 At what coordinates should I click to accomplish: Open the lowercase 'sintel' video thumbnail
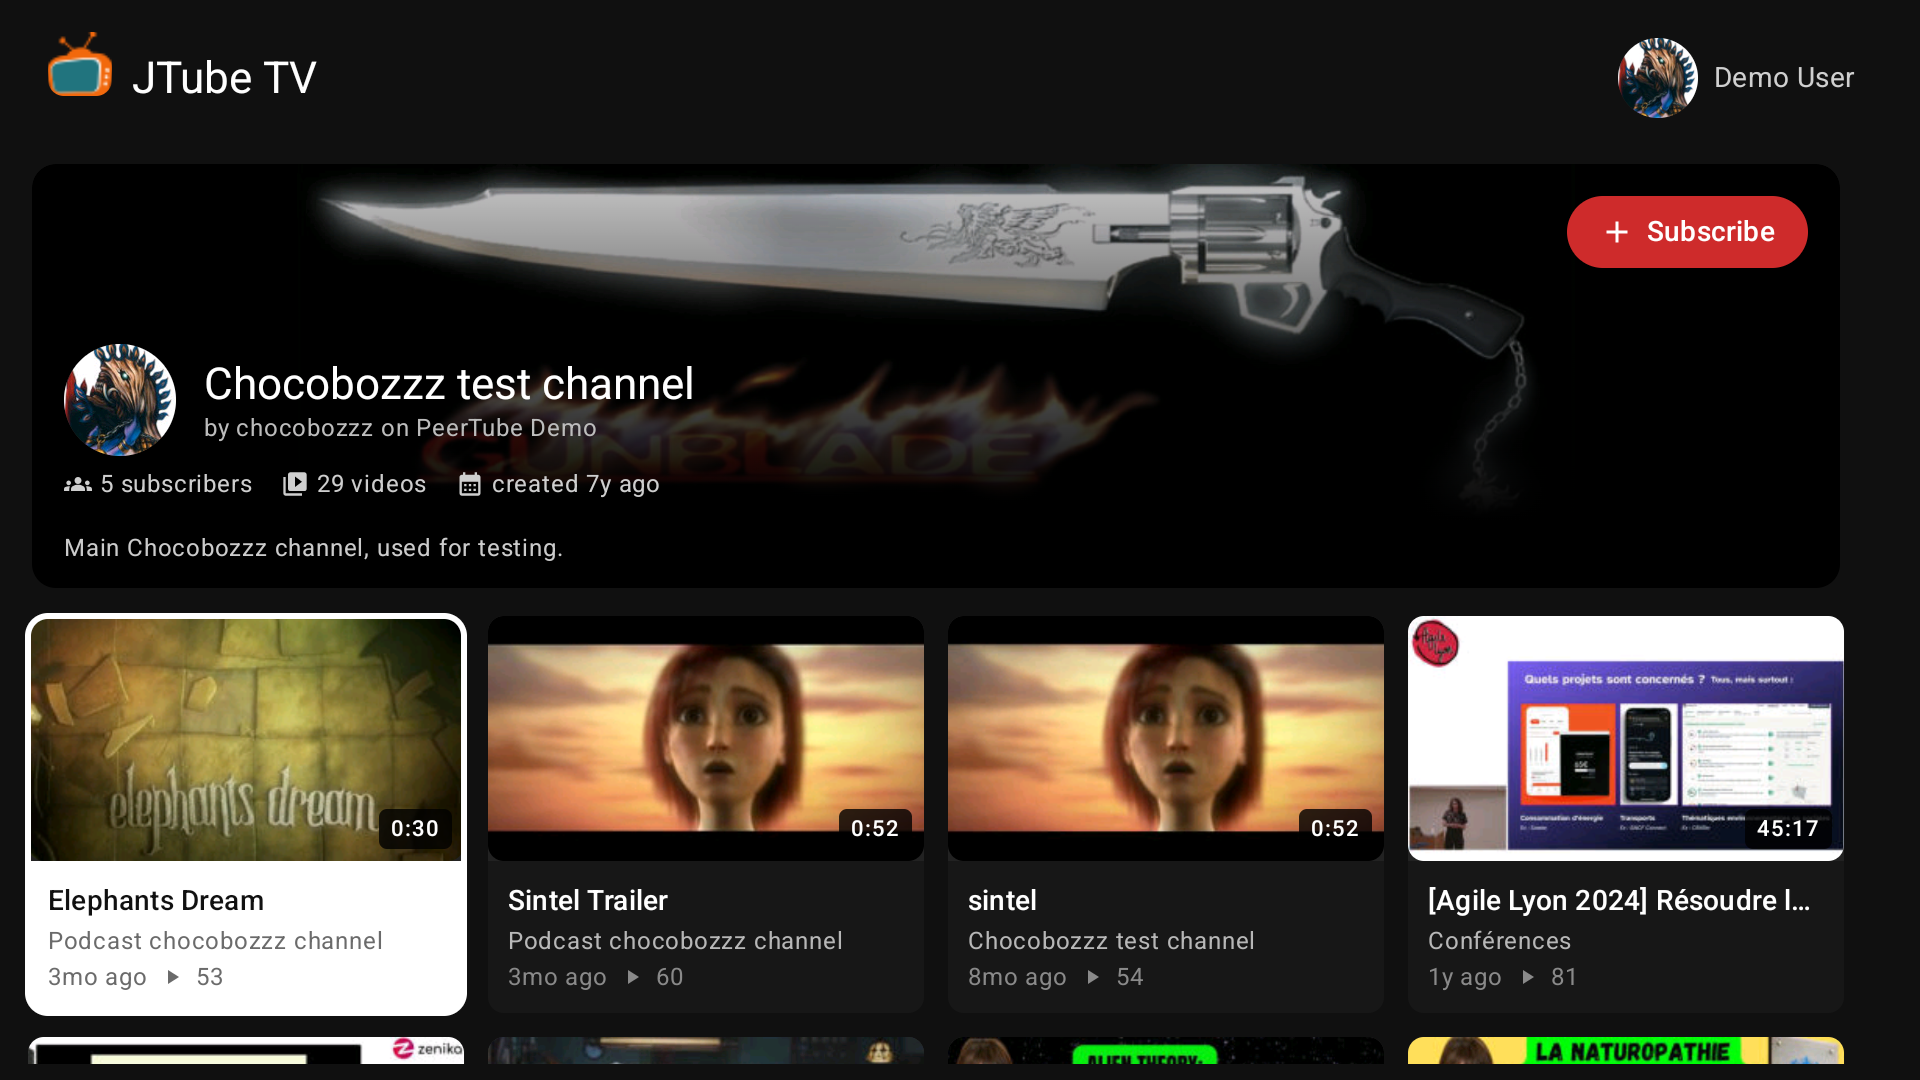[1166, 739]
